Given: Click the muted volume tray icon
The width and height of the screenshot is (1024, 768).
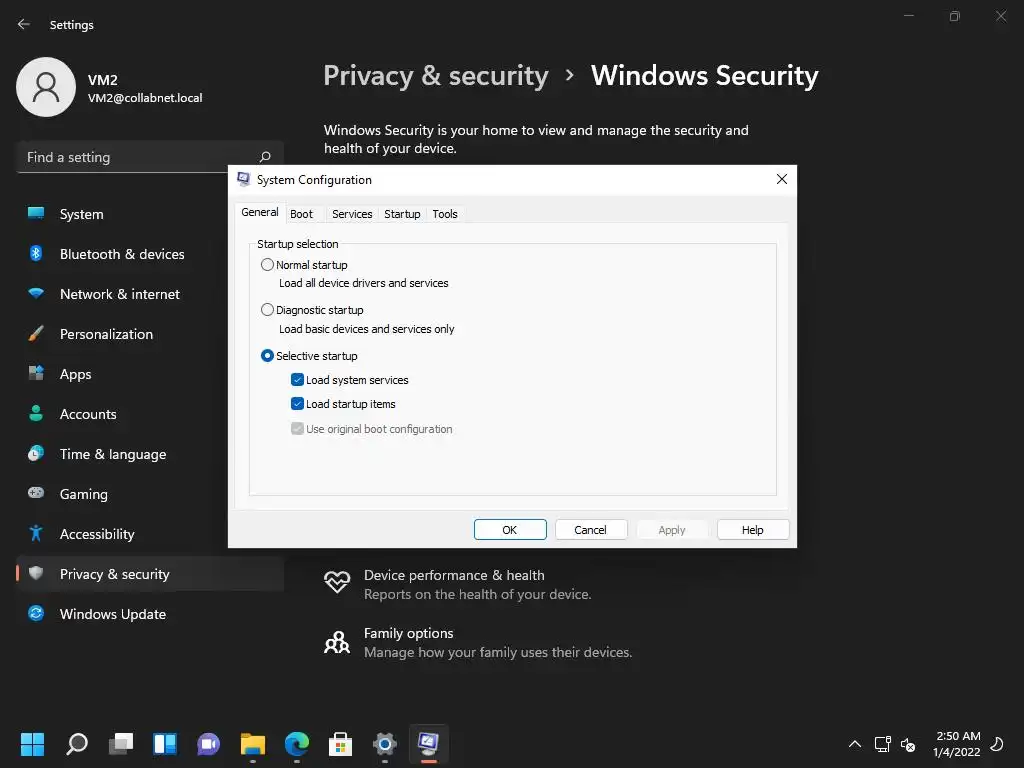Looking at the screenshot, I should [x=908, y=744].
